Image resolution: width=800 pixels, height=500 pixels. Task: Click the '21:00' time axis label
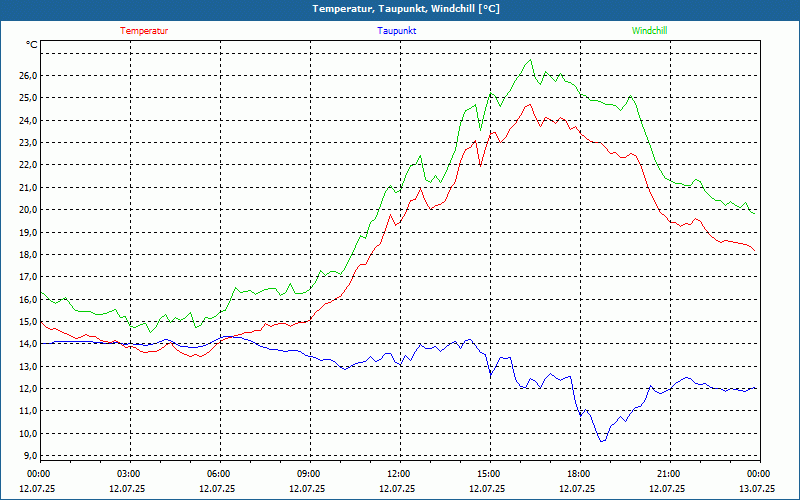click(x=670, y=474)
